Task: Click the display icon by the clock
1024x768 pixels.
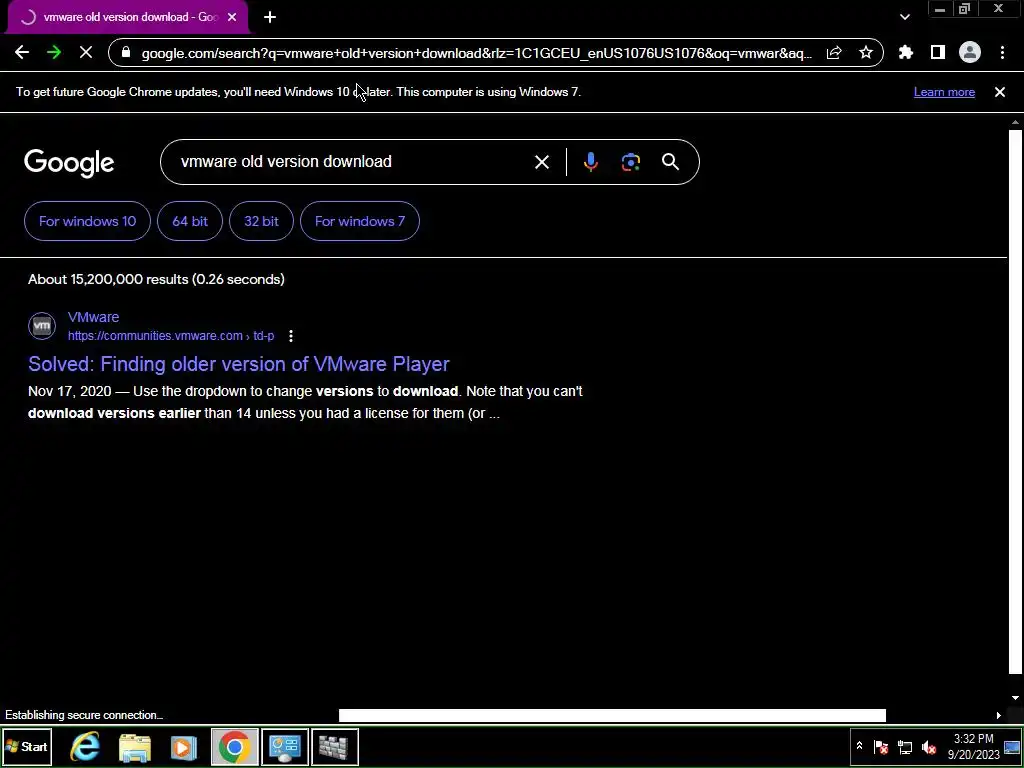Action: [x=1012, y=748]
